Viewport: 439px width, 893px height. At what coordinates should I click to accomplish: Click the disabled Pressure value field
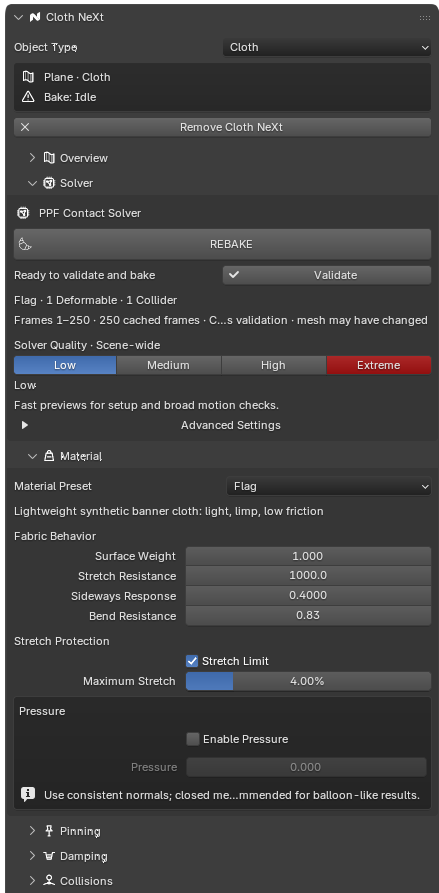click(306, 767)
